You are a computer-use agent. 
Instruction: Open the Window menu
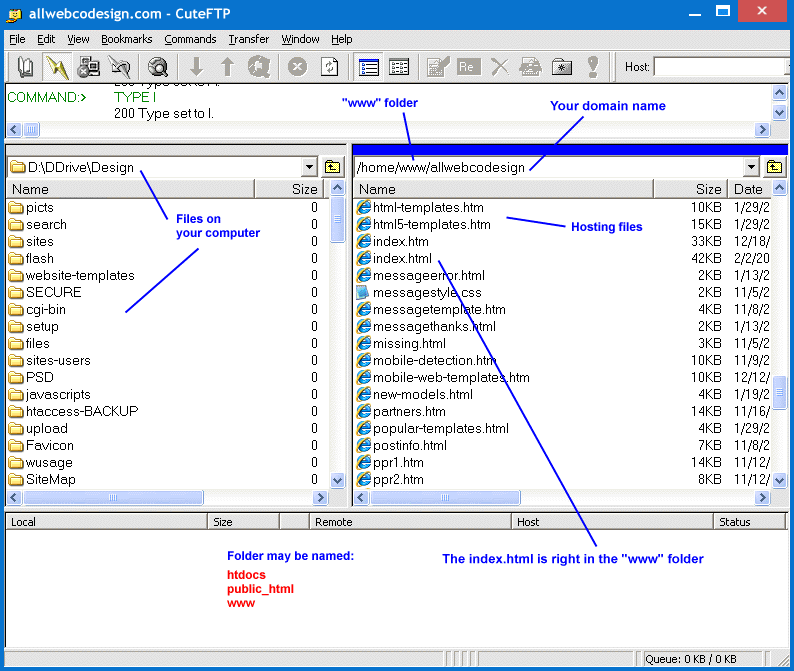(x=300, y=39)
